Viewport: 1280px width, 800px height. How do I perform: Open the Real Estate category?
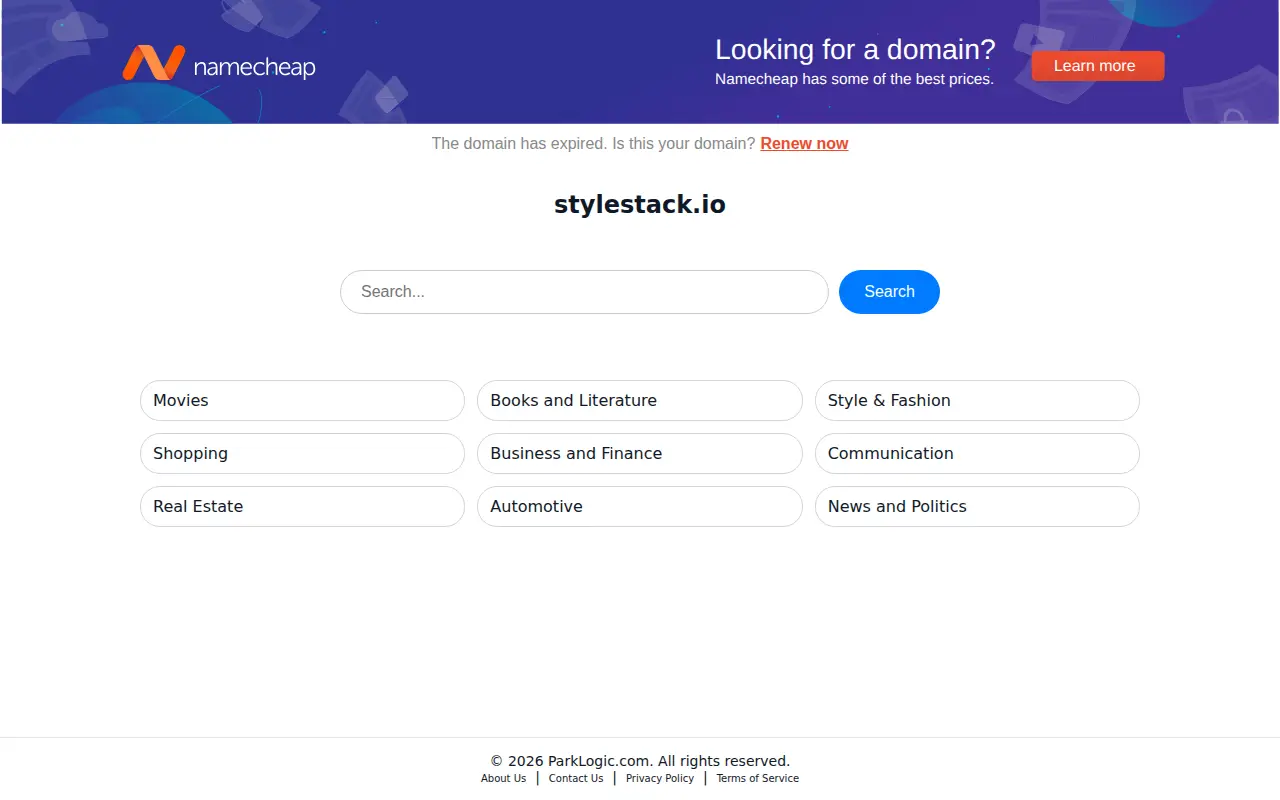tap(302, 506)
